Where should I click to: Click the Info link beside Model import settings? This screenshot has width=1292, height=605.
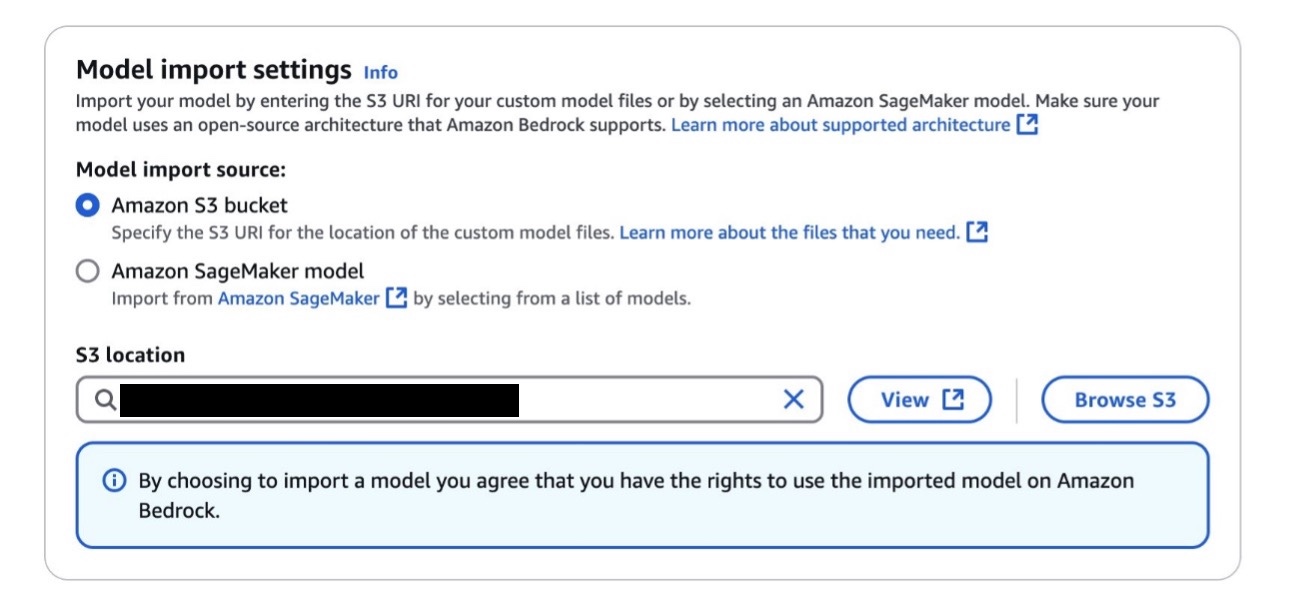pos(380,72)
